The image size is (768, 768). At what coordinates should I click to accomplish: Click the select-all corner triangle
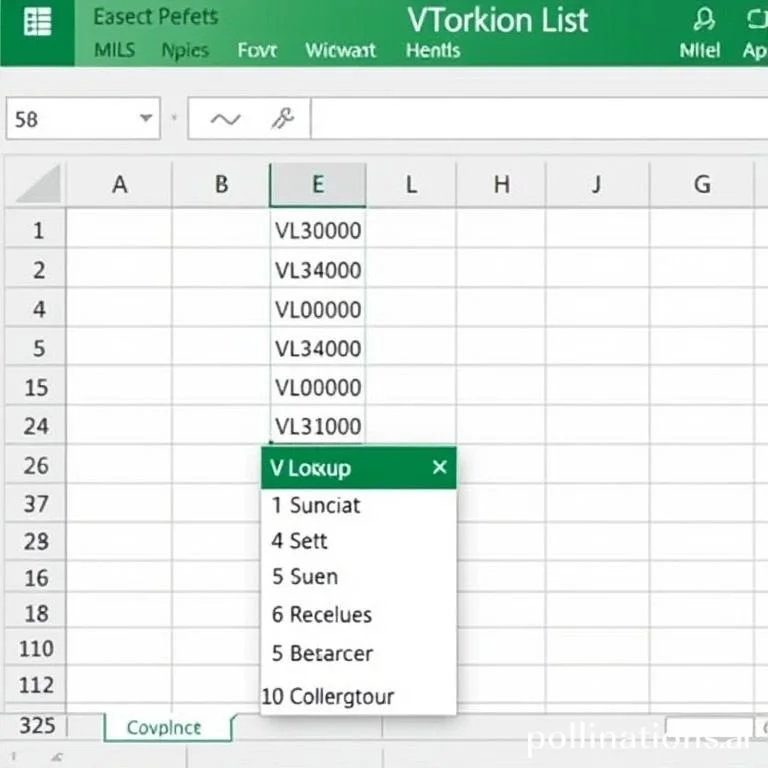pos(39,184)
